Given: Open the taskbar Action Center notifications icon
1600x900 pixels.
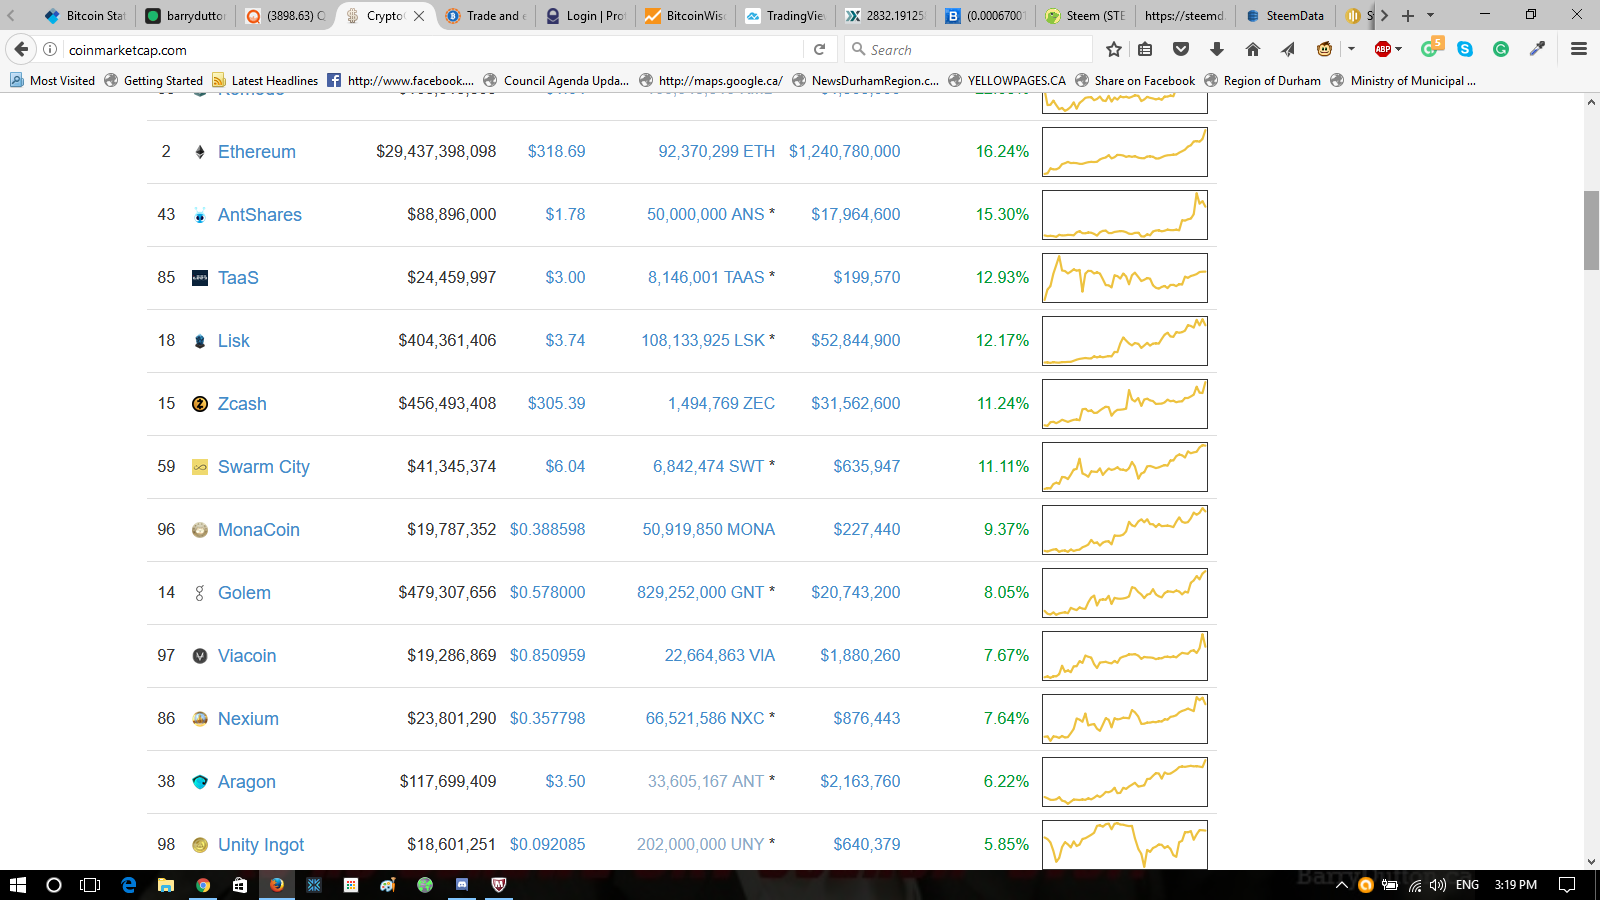Looking at the screenshot, I should 1567,885.
